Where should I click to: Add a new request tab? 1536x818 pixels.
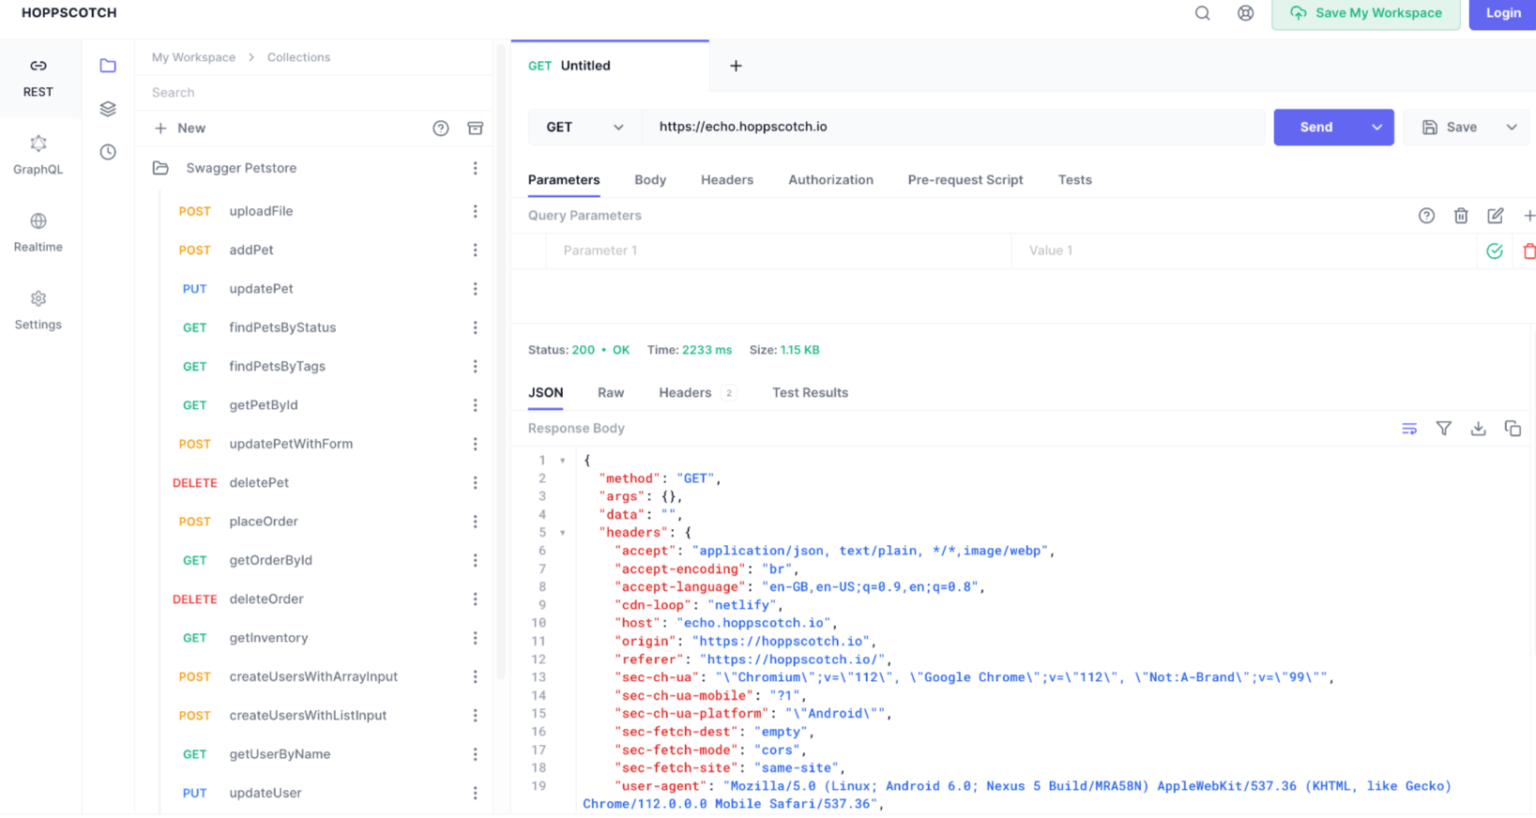[736, 66]
